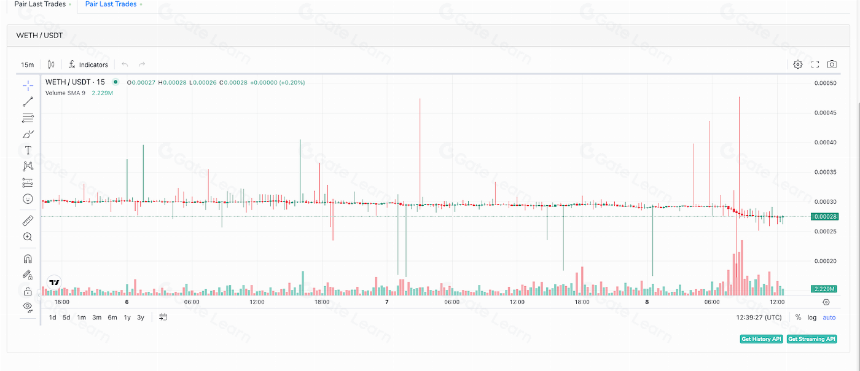Toggle auto scale
This screenshot has height=371, width=860.
(829, 318)
